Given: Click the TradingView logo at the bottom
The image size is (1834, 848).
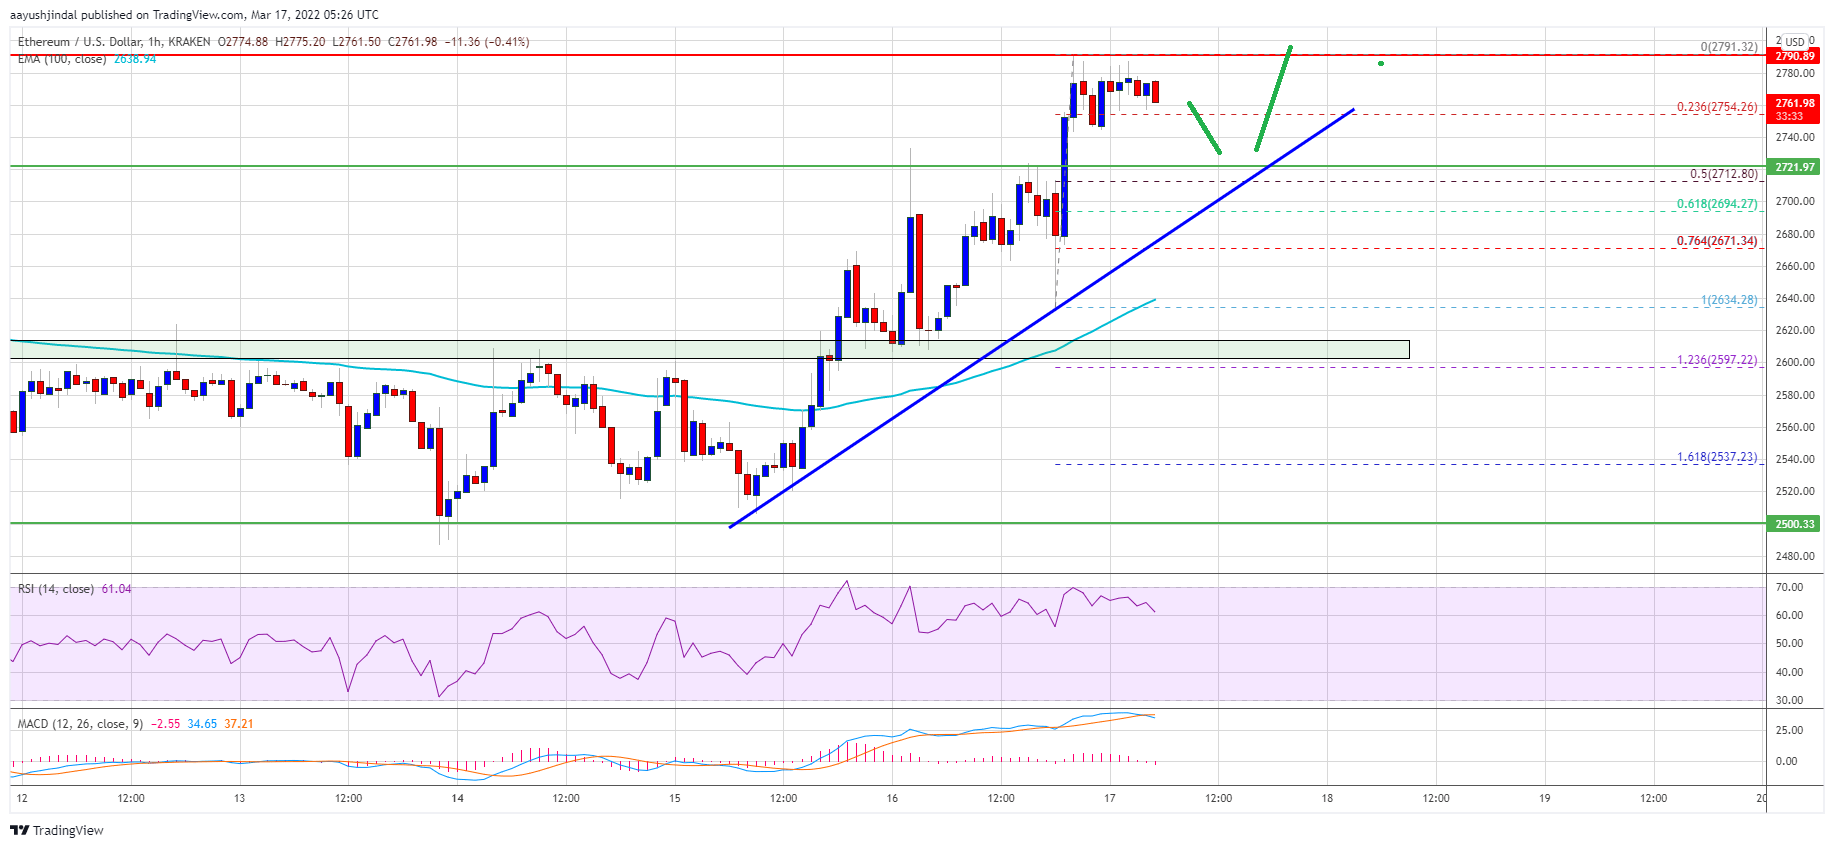Looking at the screenshot, I should click(x=57, y=830).
